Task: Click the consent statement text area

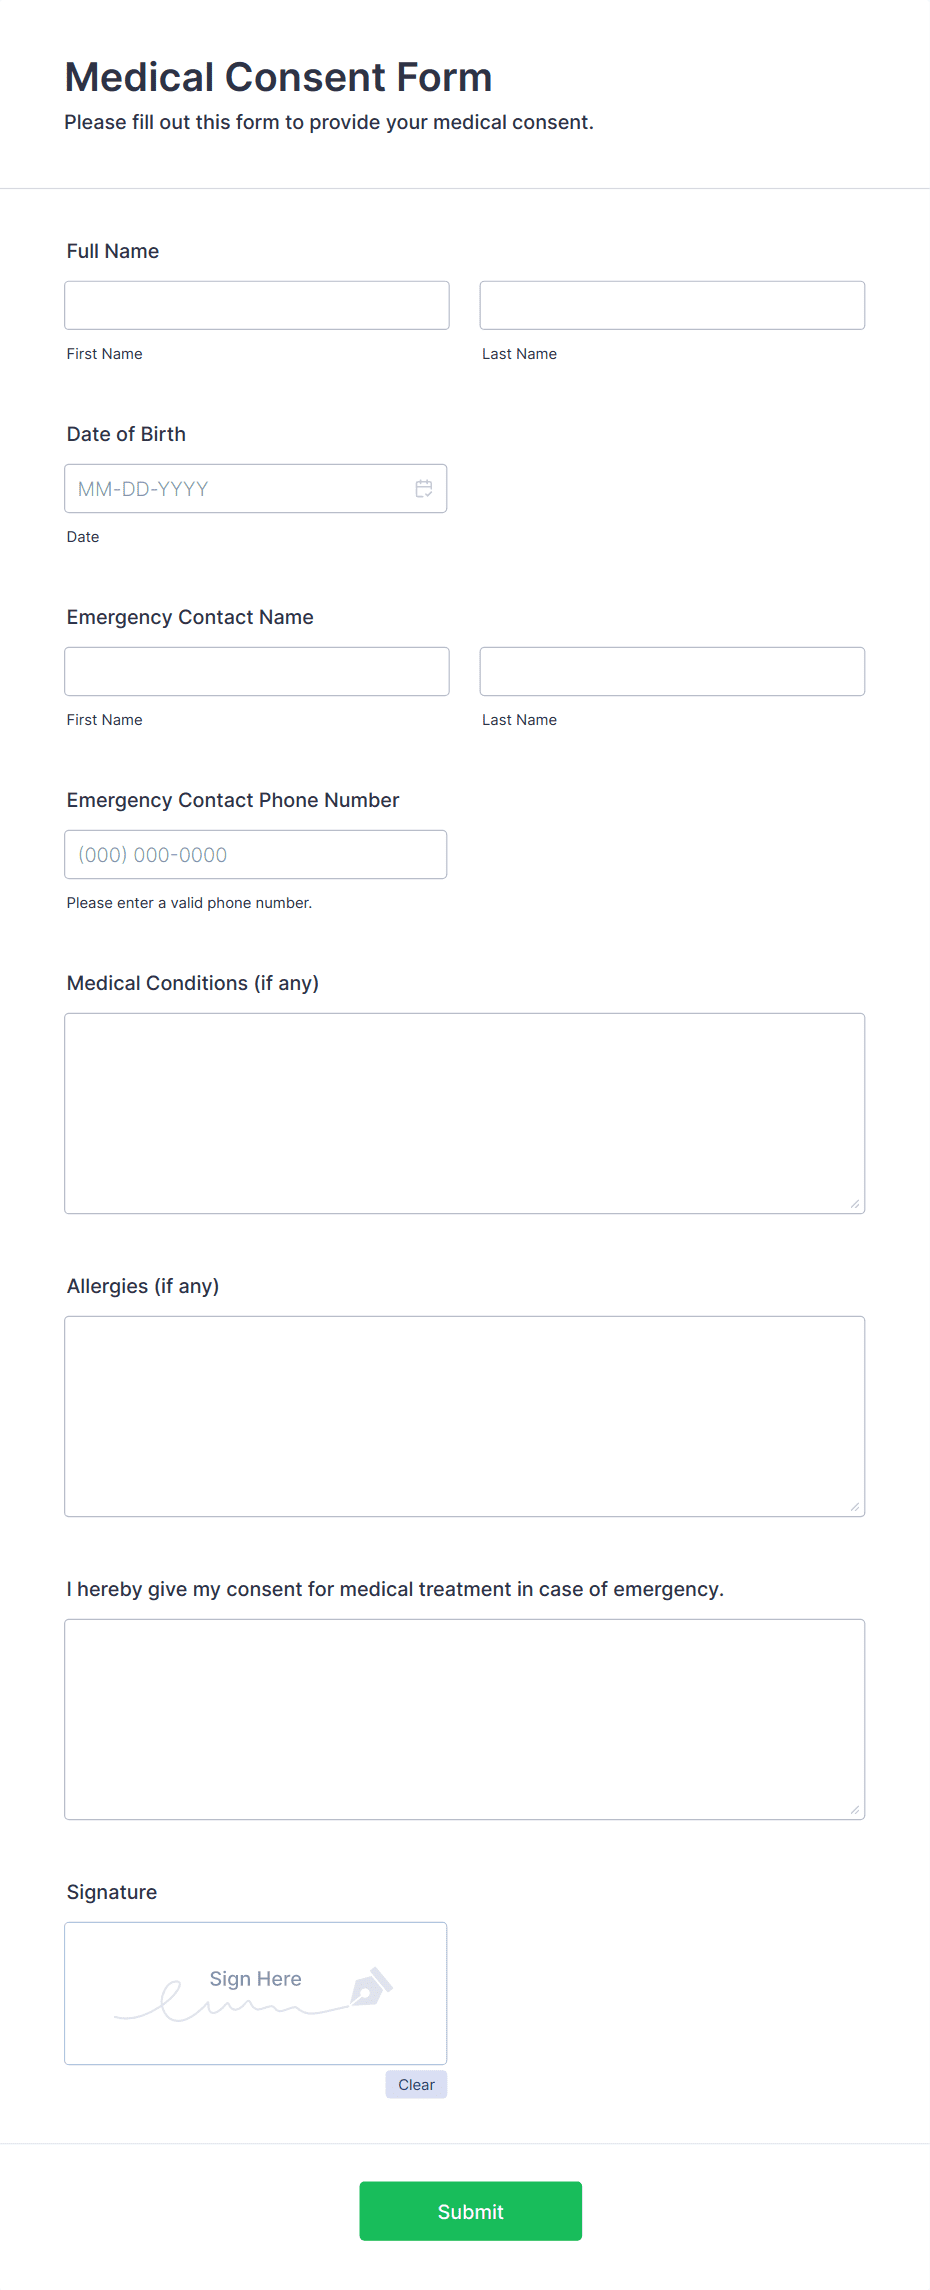Action: (x=465, y=1720)
